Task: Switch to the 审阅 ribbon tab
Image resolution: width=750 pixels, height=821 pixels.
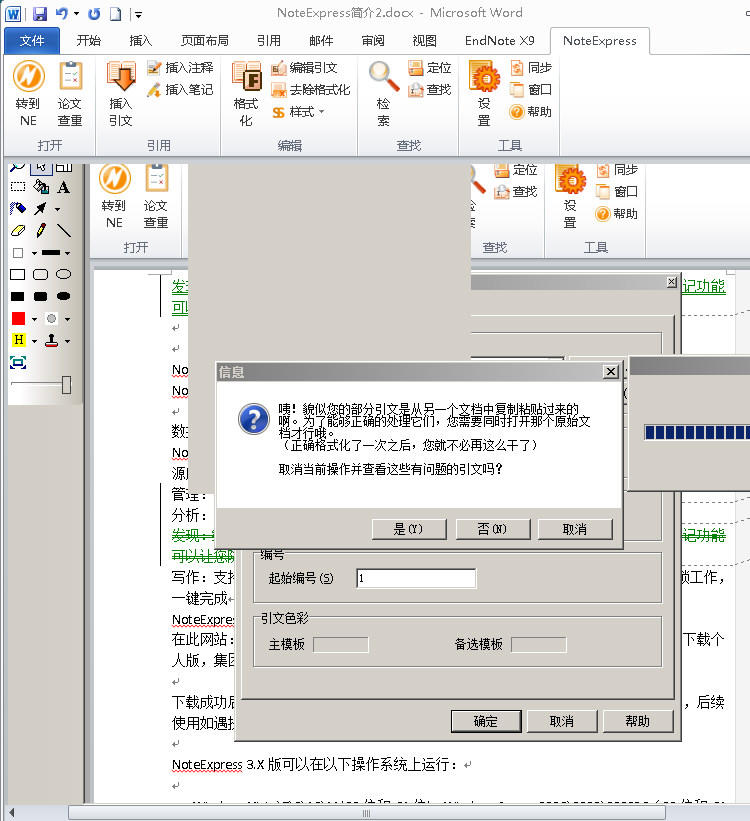Action: pos(373,40)
